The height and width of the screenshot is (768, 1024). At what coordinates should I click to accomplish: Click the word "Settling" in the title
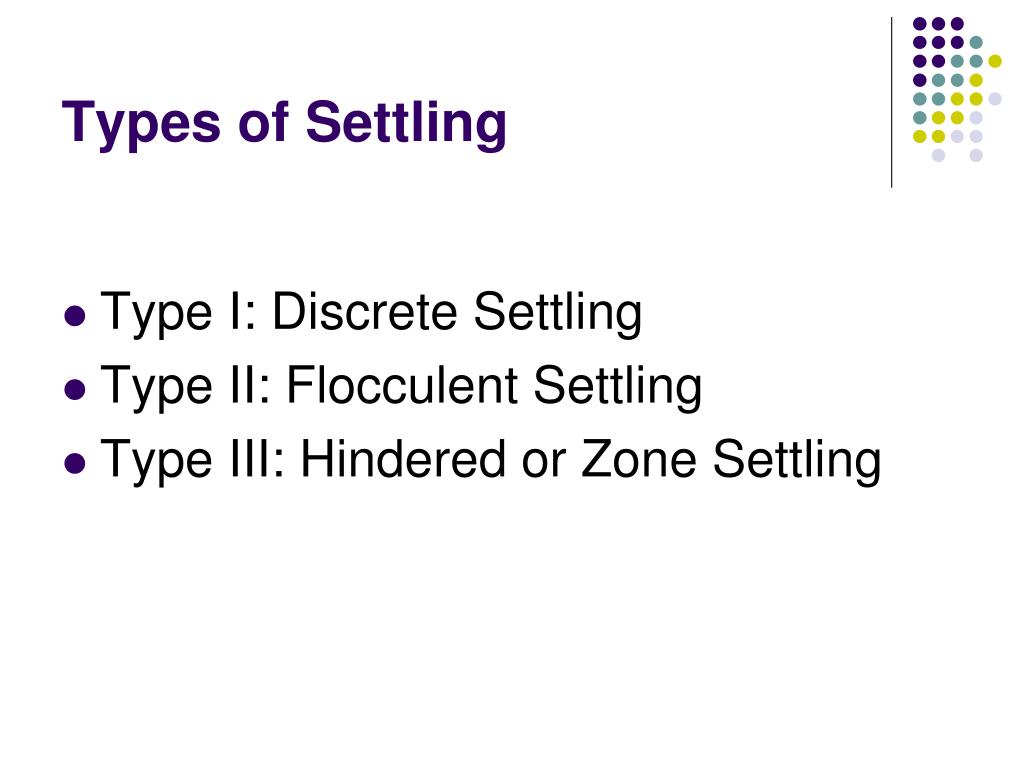[x=406, y=123]
